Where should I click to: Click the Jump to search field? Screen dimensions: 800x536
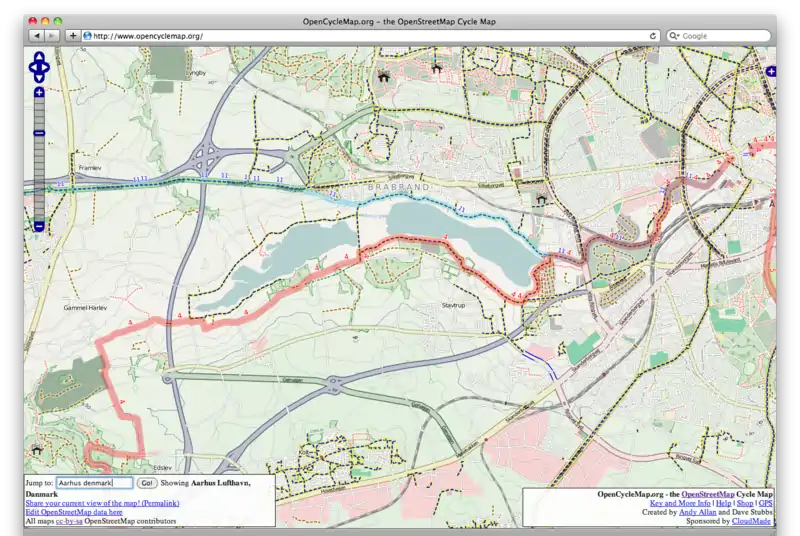pyautogui.click(x=94, y=482)
